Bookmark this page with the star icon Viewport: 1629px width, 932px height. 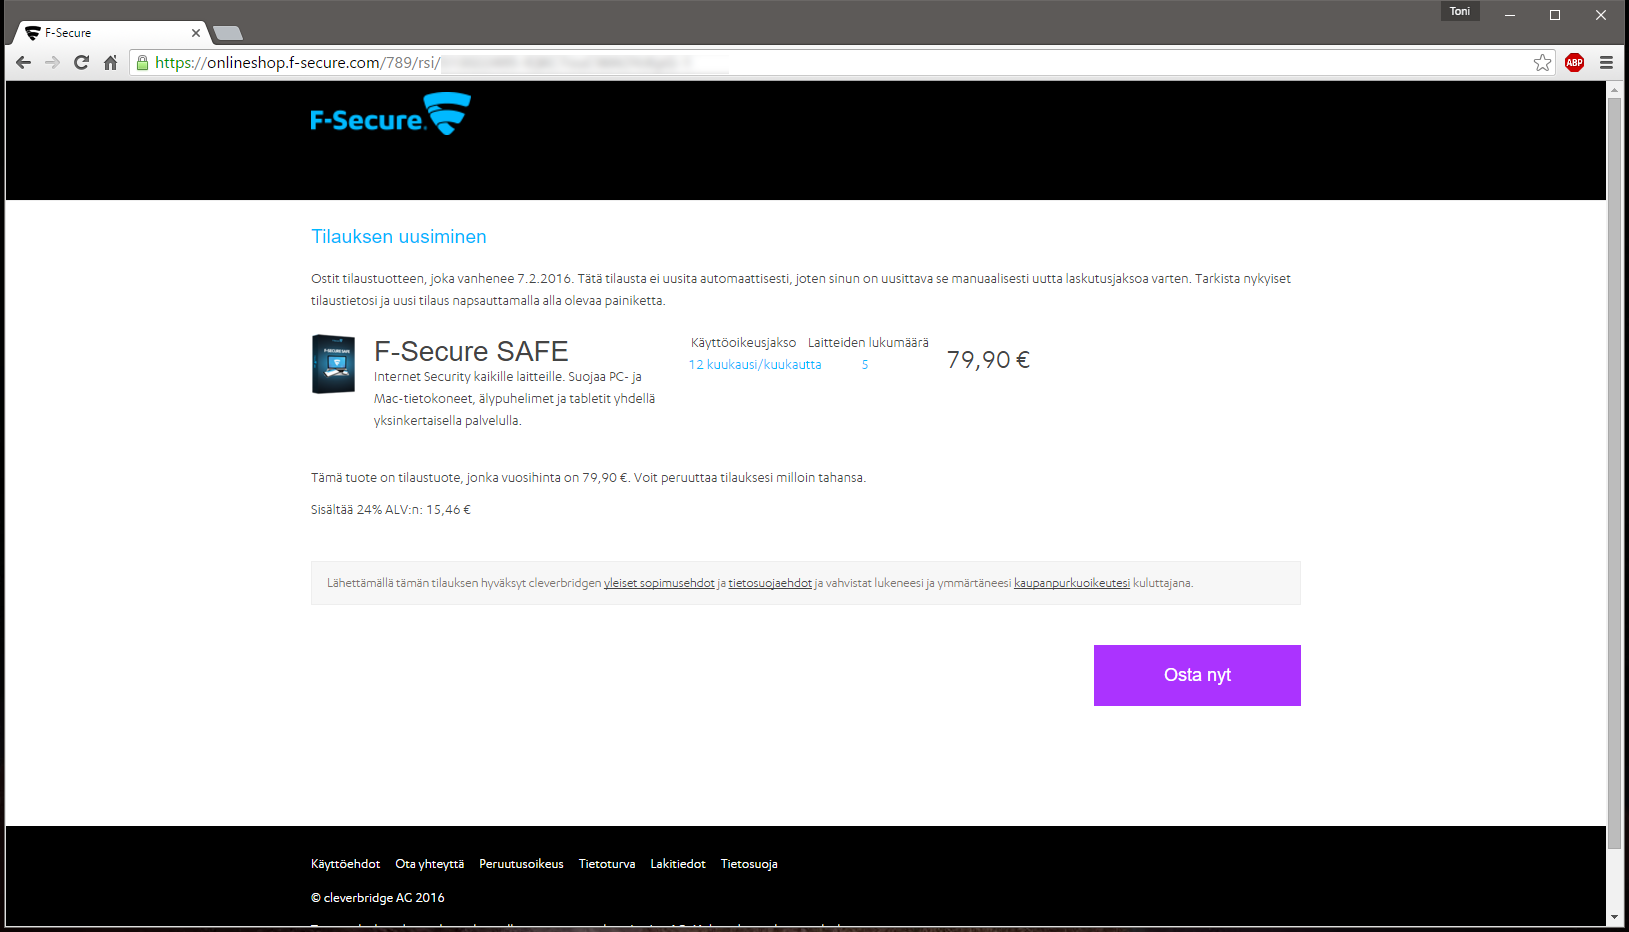pos(1543,62)
